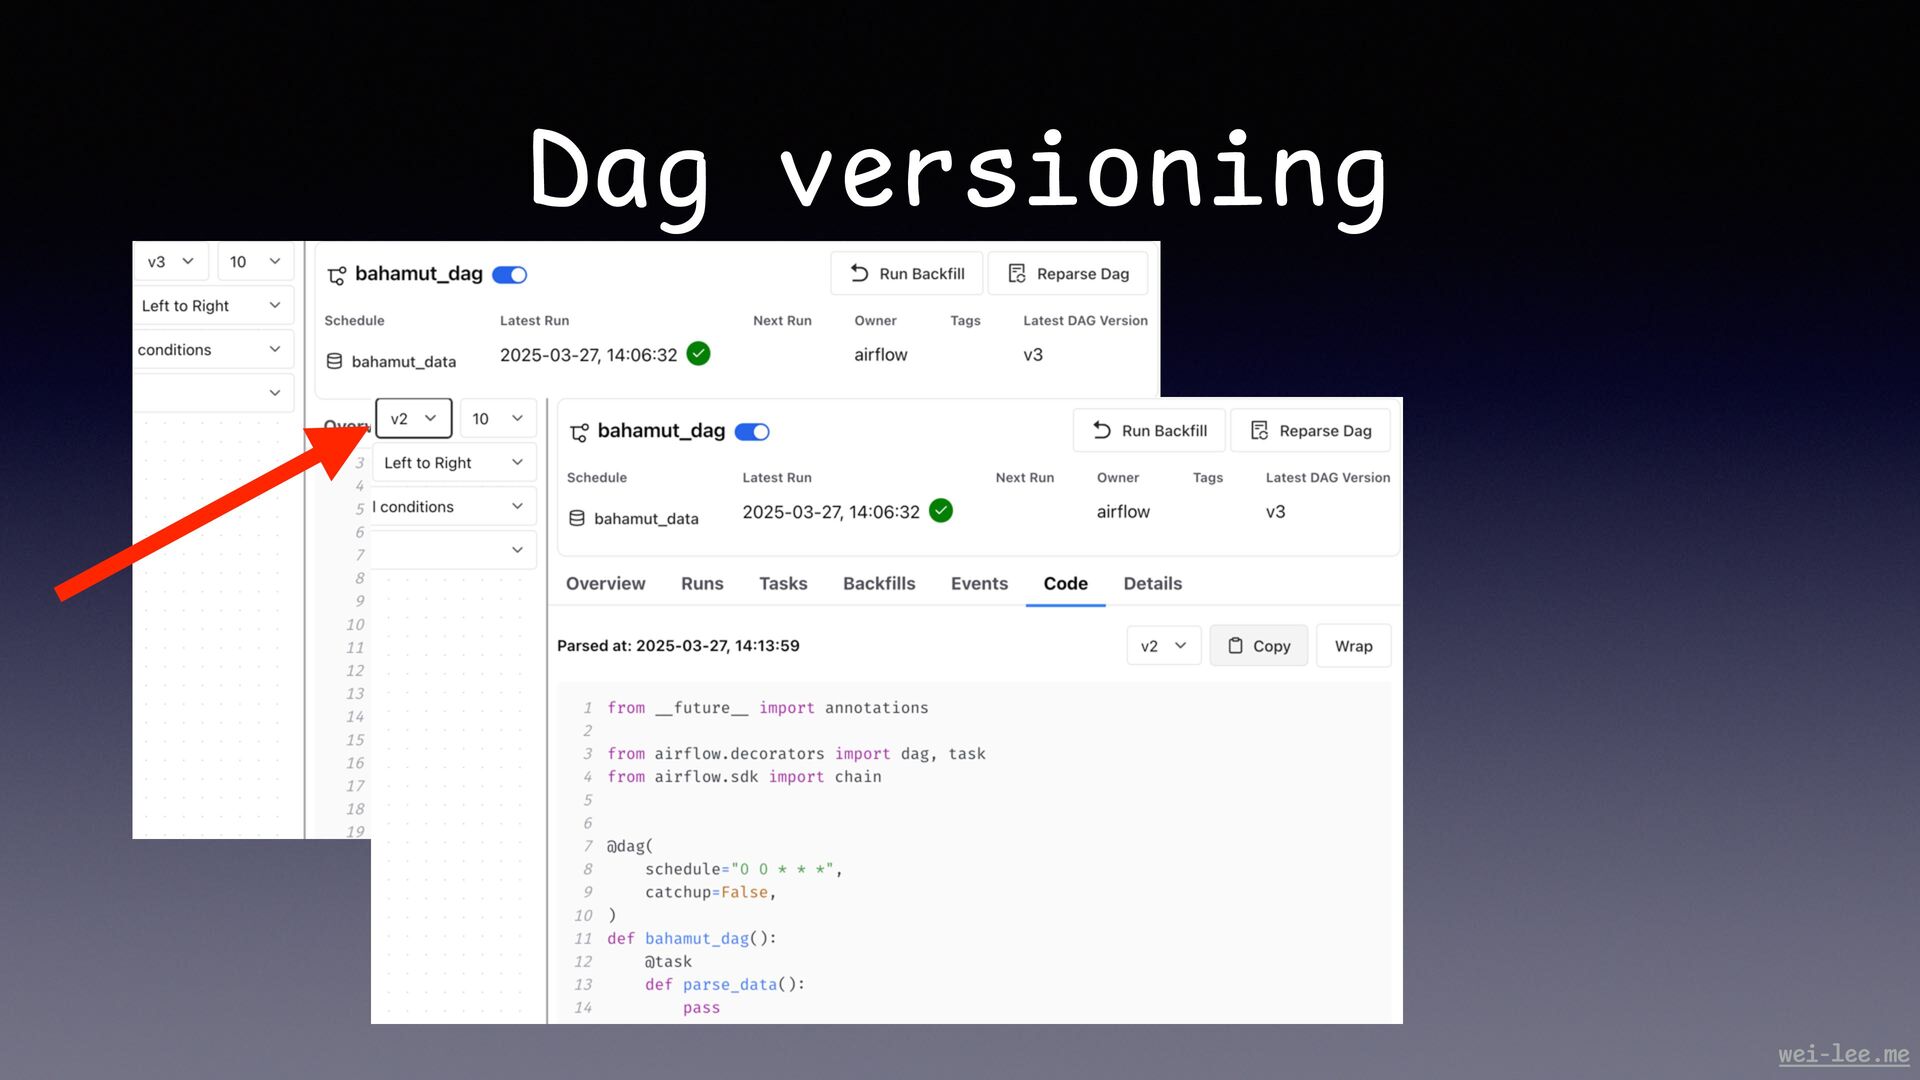
Task: Expand the front Left to Right direction dropdown
Action: [453, 463]
